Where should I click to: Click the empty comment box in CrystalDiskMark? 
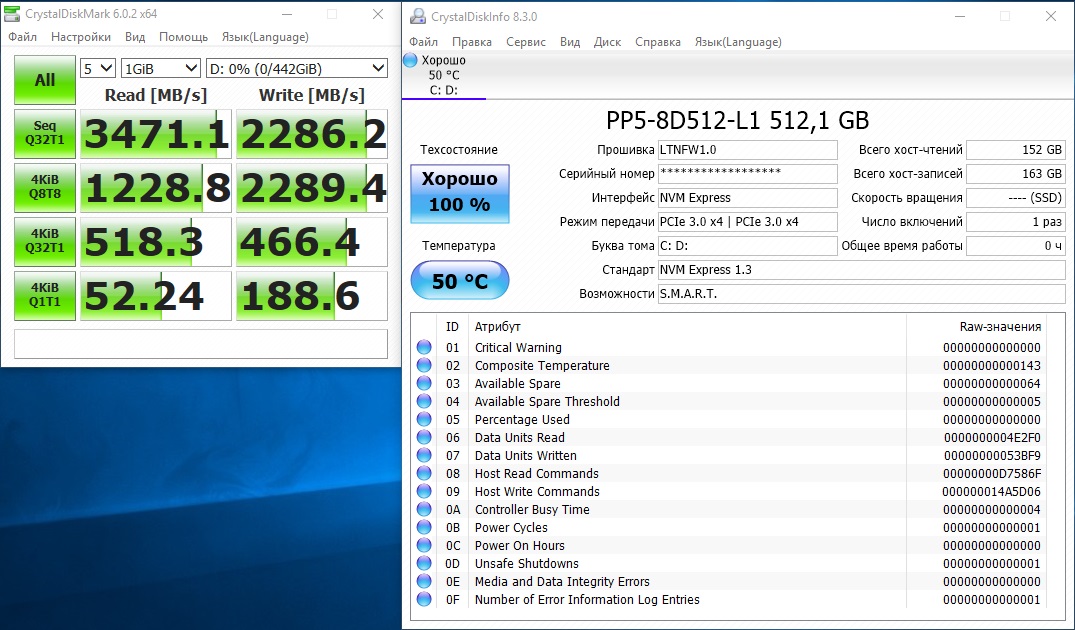(x=201, y=343)
